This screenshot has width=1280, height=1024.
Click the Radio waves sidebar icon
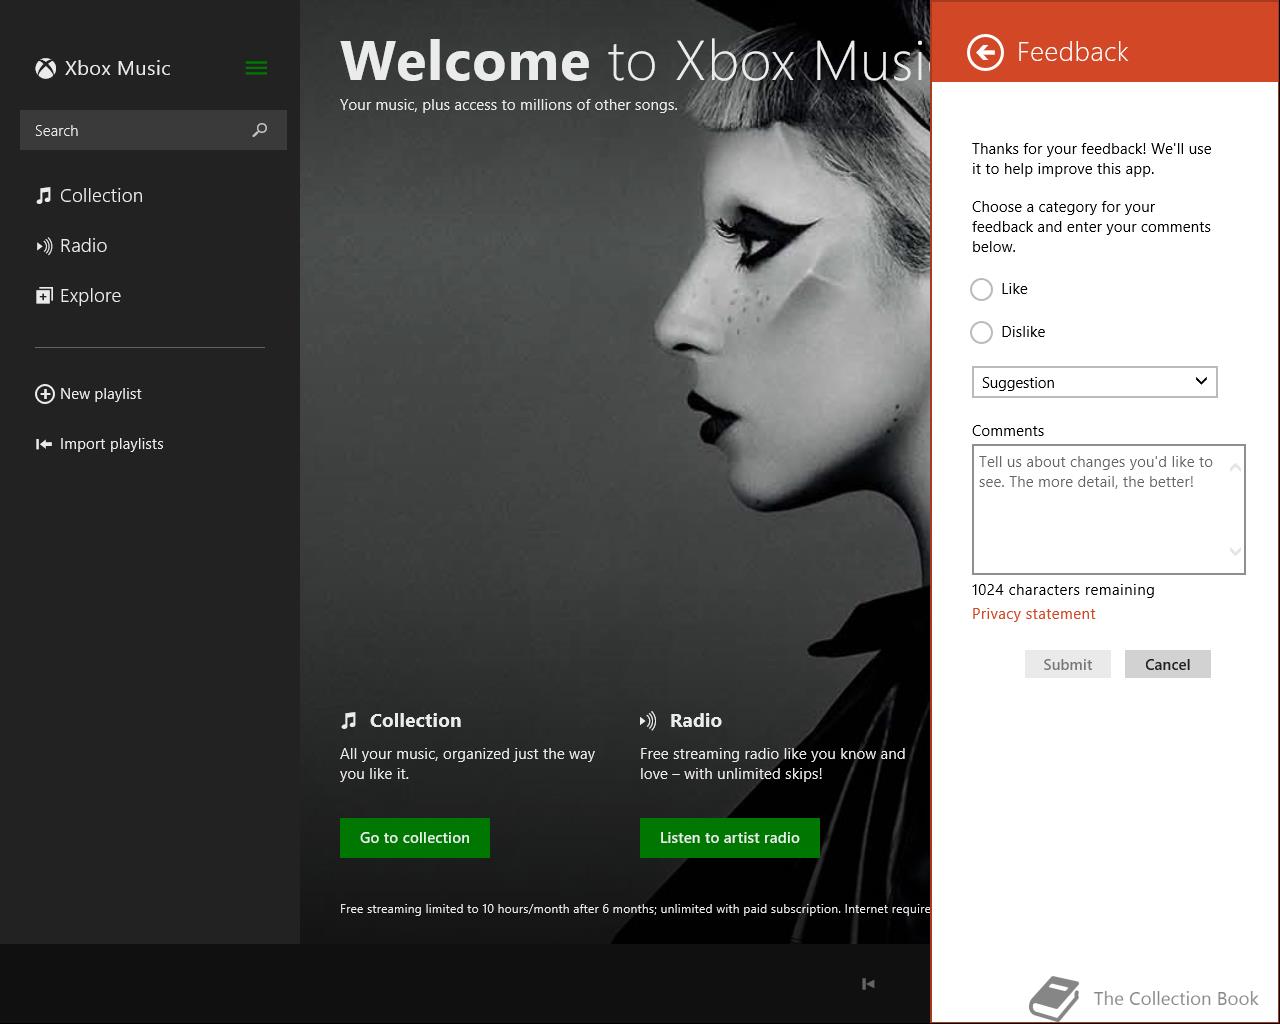click(x=44, y=246)
